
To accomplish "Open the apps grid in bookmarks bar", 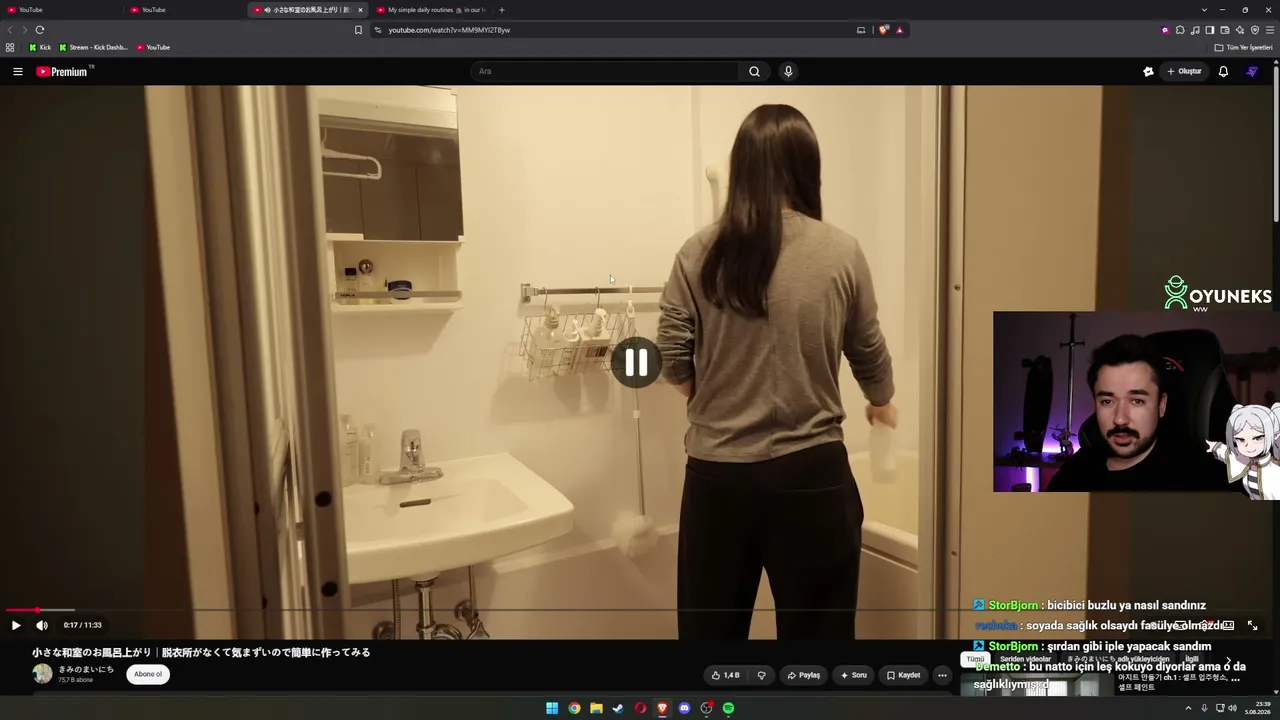I will 10,47.
